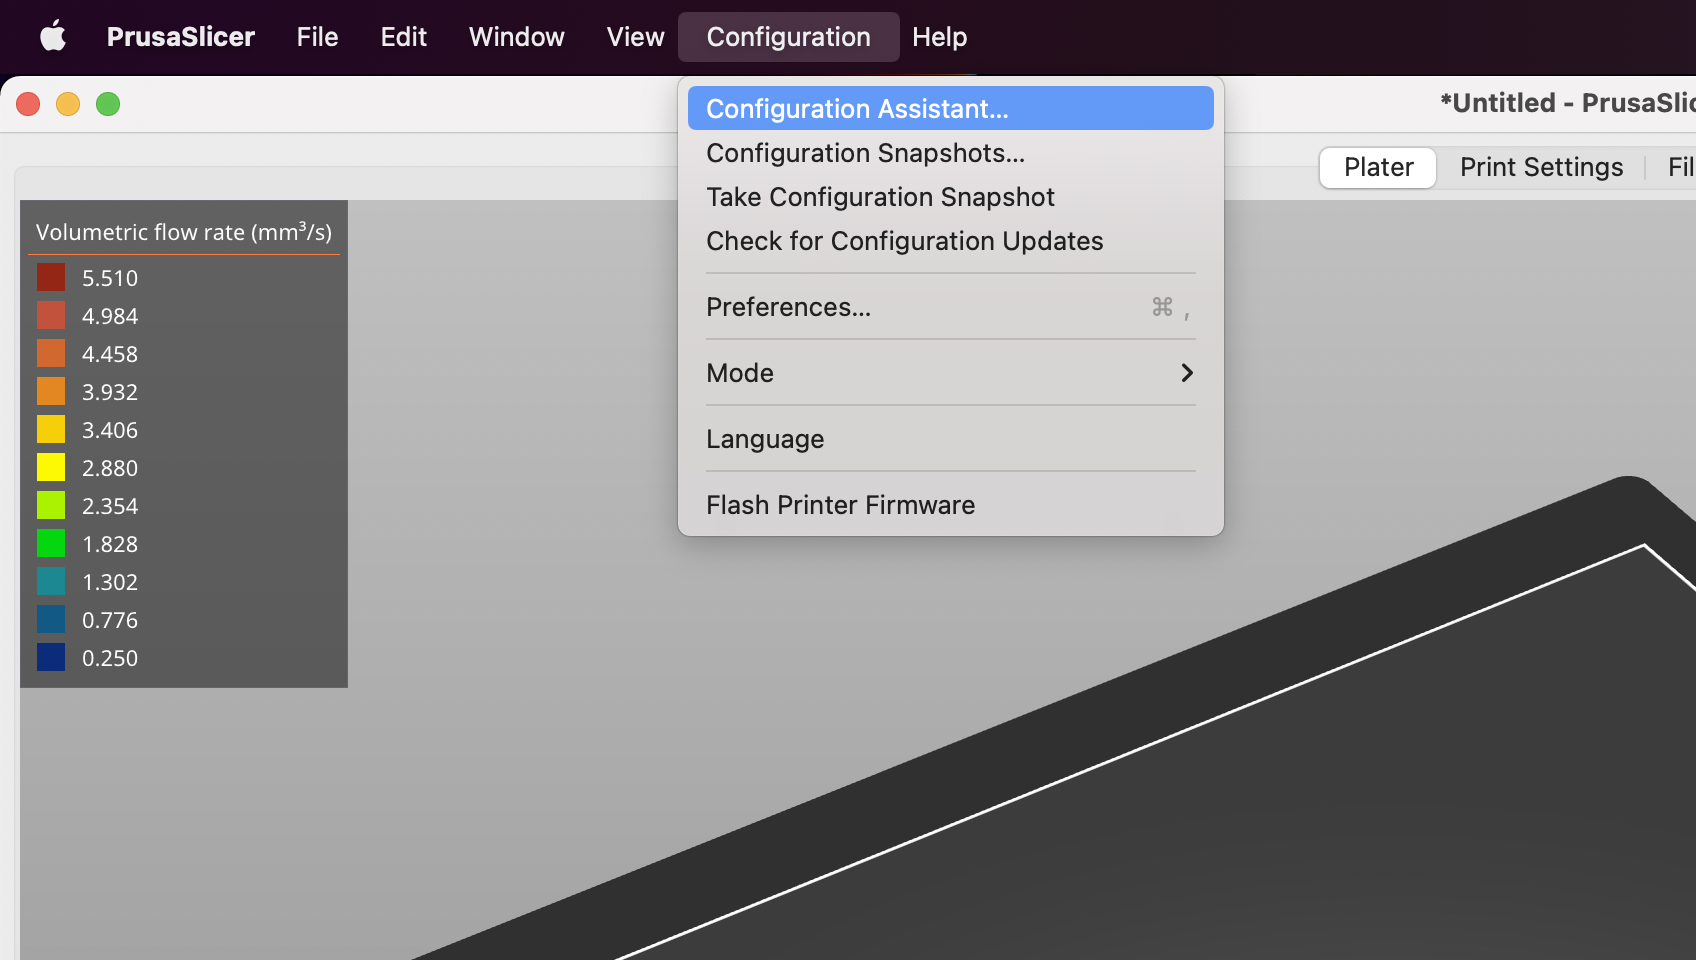Image resolution: width=1696 pixels, height=960 pixels.
Task: Click the 0.776 blue swatch
Action: click(x=51, y=619)
